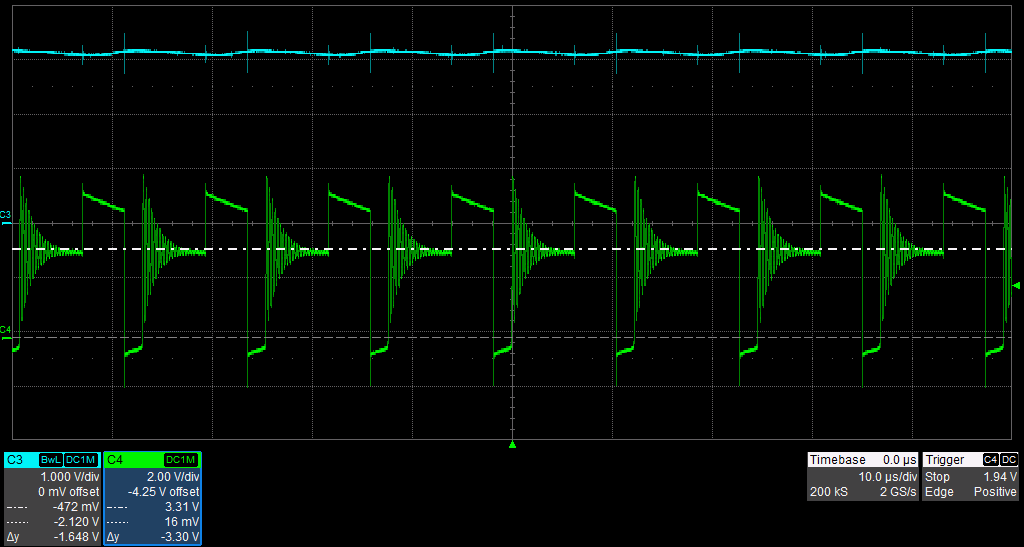This screenshot has height=547, width=1024.
Task: Click the Trigger title text
Action: 944,460
